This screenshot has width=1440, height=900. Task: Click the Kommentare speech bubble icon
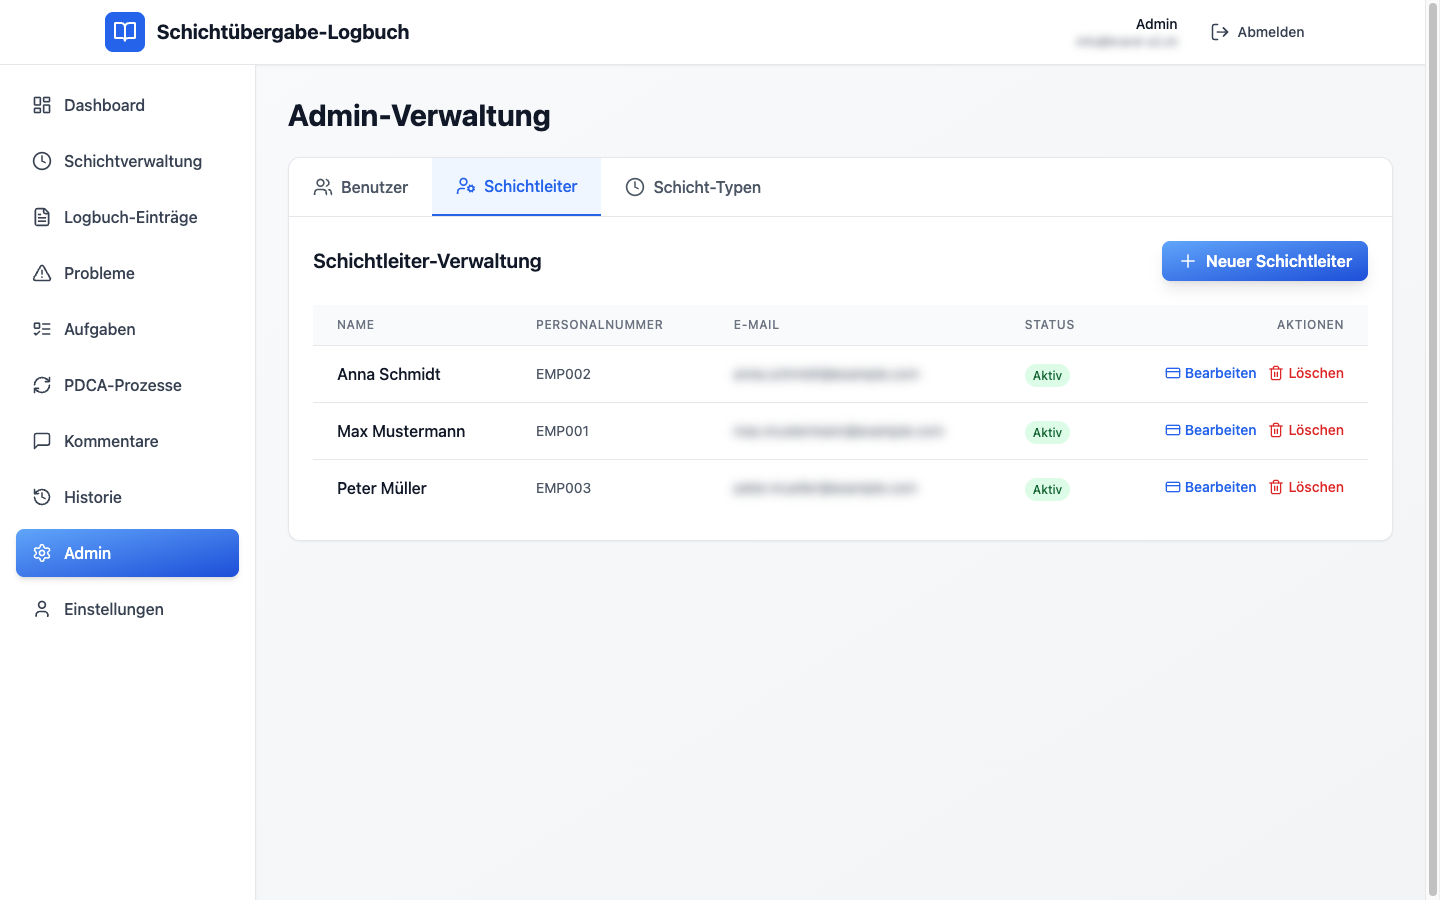[42, 441]
